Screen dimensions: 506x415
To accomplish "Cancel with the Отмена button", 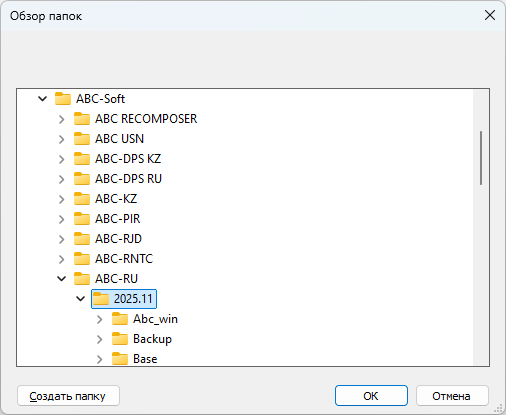I will click(452, 396).
